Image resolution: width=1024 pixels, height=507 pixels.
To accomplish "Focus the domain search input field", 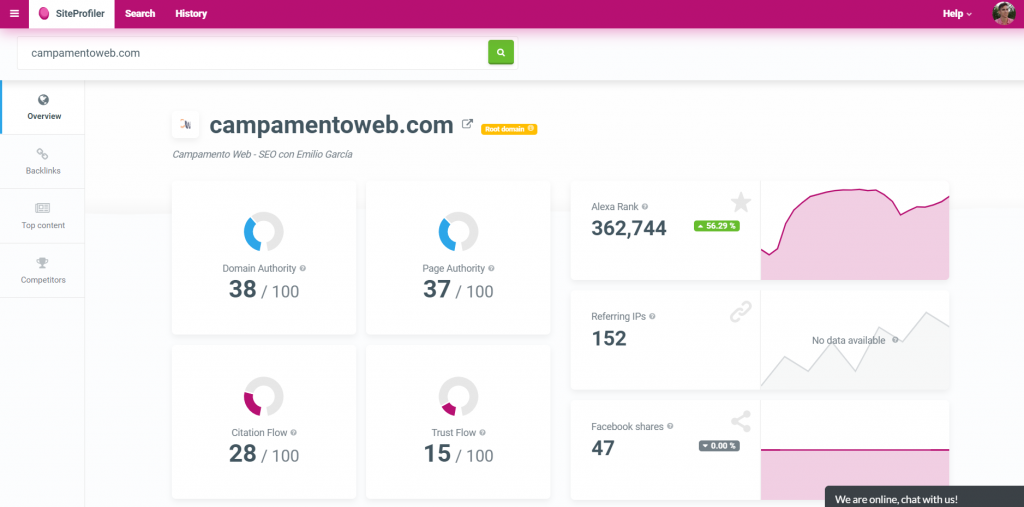I will click(x=253, y=53).
